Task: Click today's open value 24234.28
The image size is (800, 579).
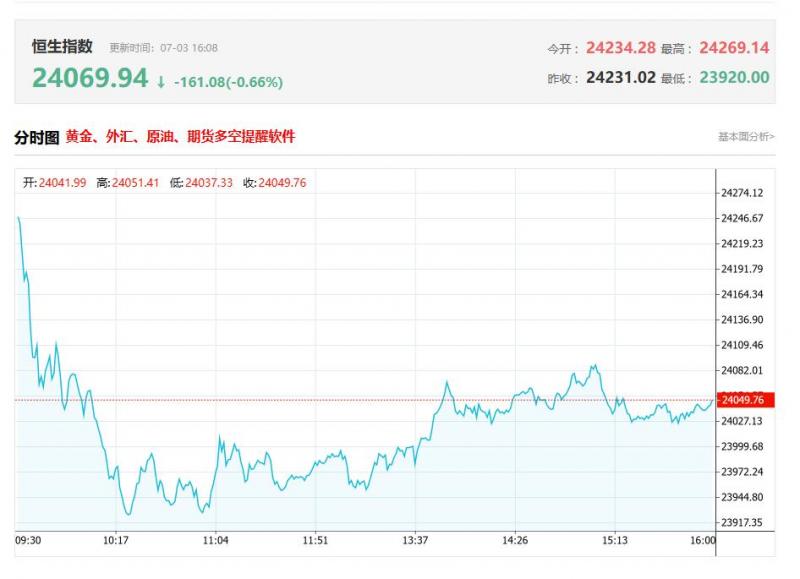Action: click(621, 48)
